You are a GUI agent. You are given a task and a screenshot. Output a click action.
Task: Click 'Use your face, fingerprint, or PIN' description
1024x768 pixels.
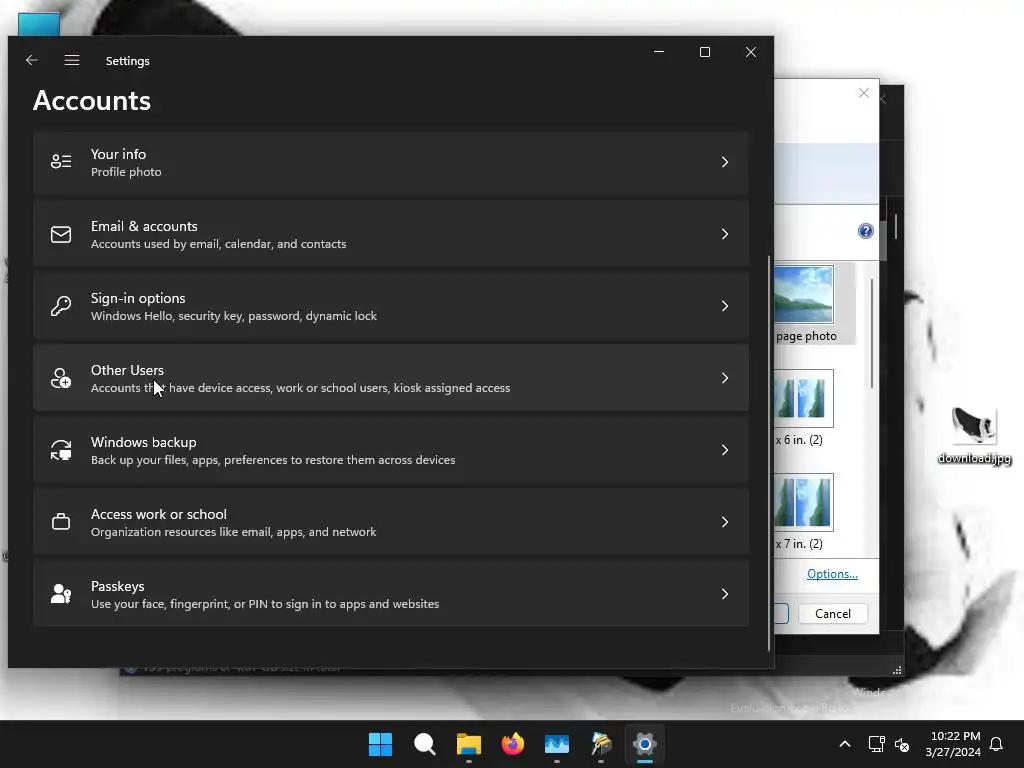pos(264,604)
